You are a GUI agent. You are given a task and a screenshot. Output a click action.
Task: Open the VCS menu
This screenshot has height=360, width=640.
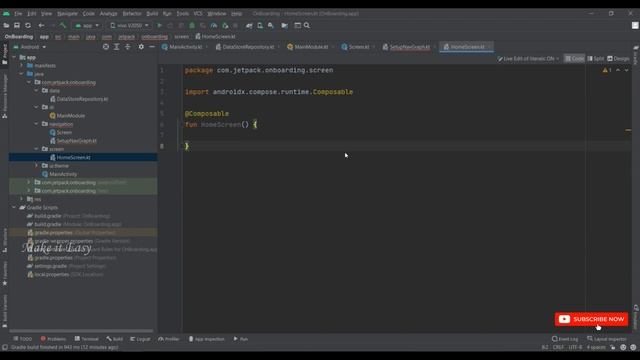198,13
